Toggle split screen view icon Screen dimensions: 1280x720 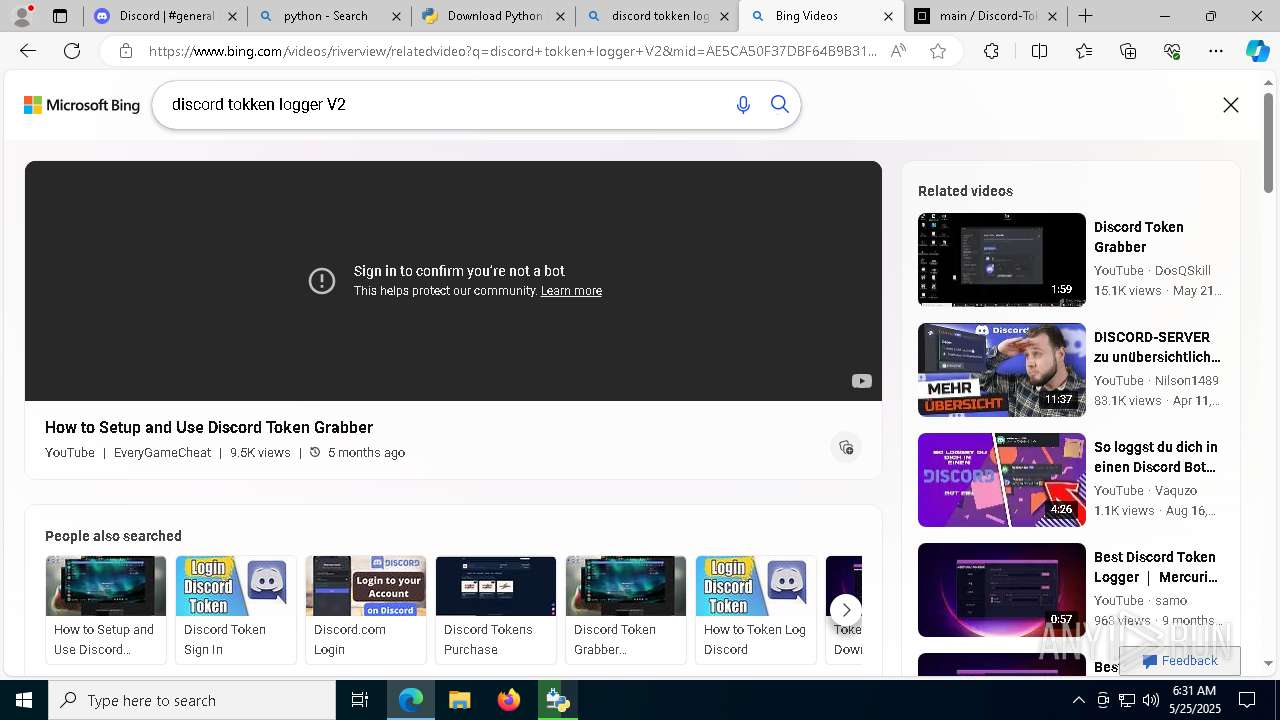pyautogui.click(x=1039, y=51)
